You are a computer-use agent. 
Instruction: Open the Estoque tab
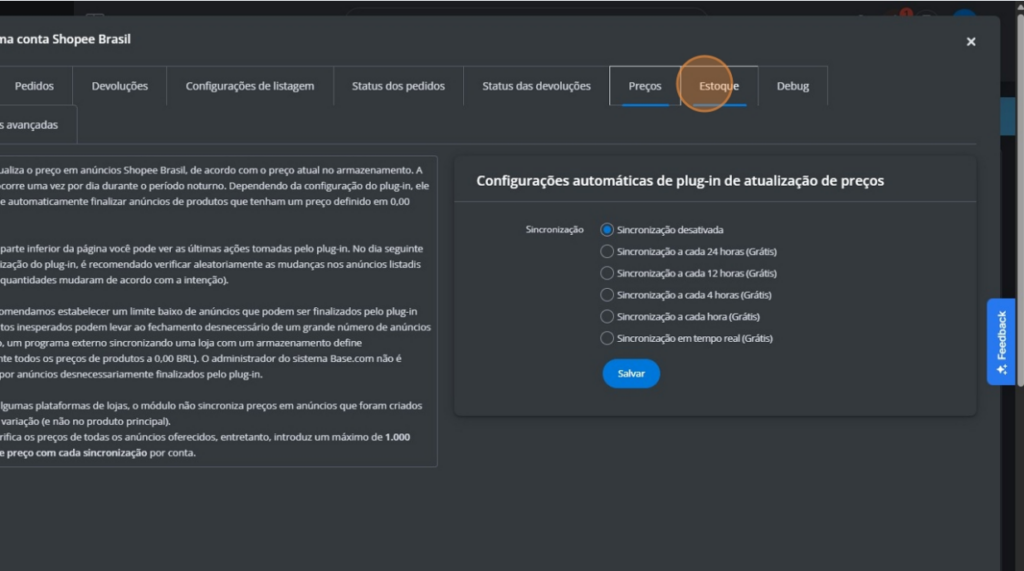[x=719, y=86]
